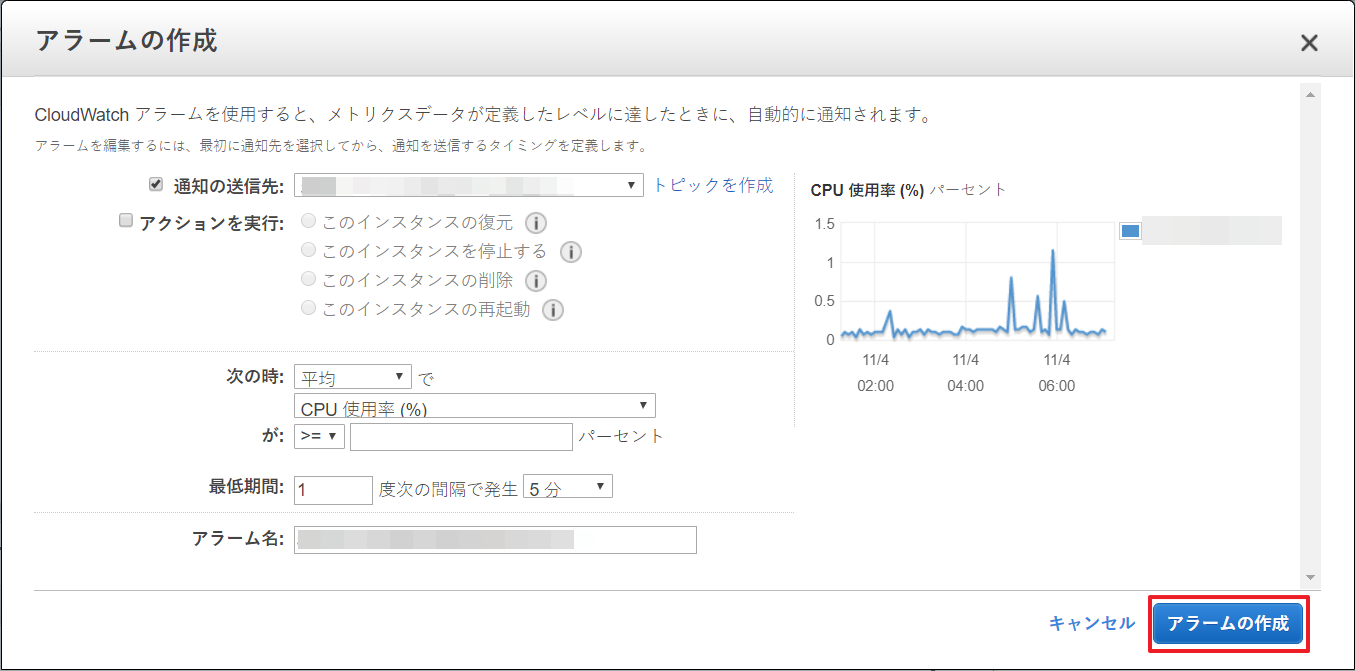Click info icon next to このインスタンスの復元
Image resolution: width=1355 pixels, height=671 pixels.
pos(536,223)
